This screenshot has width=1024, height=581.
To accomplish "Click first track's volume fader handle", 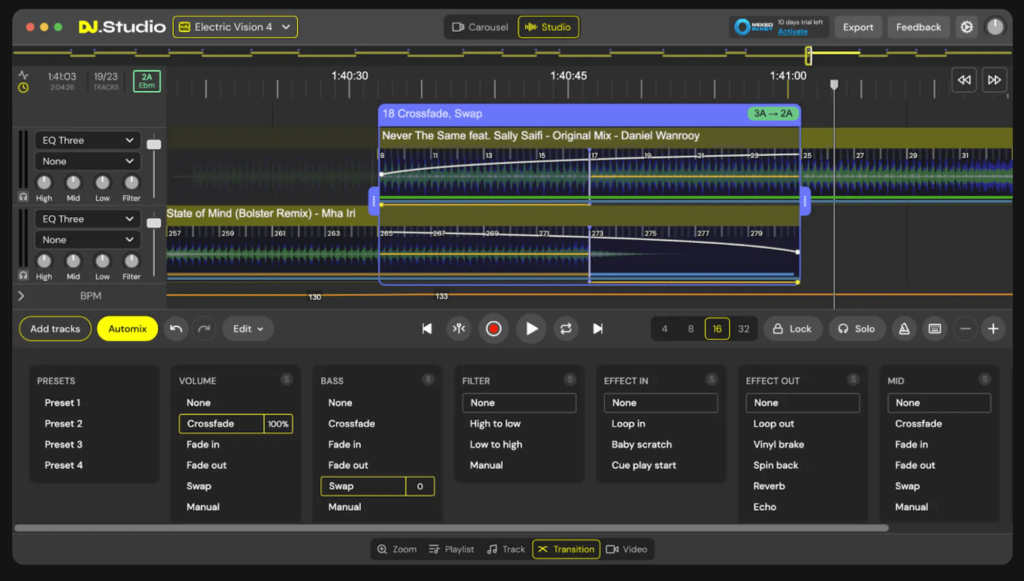I will (153, 144).
